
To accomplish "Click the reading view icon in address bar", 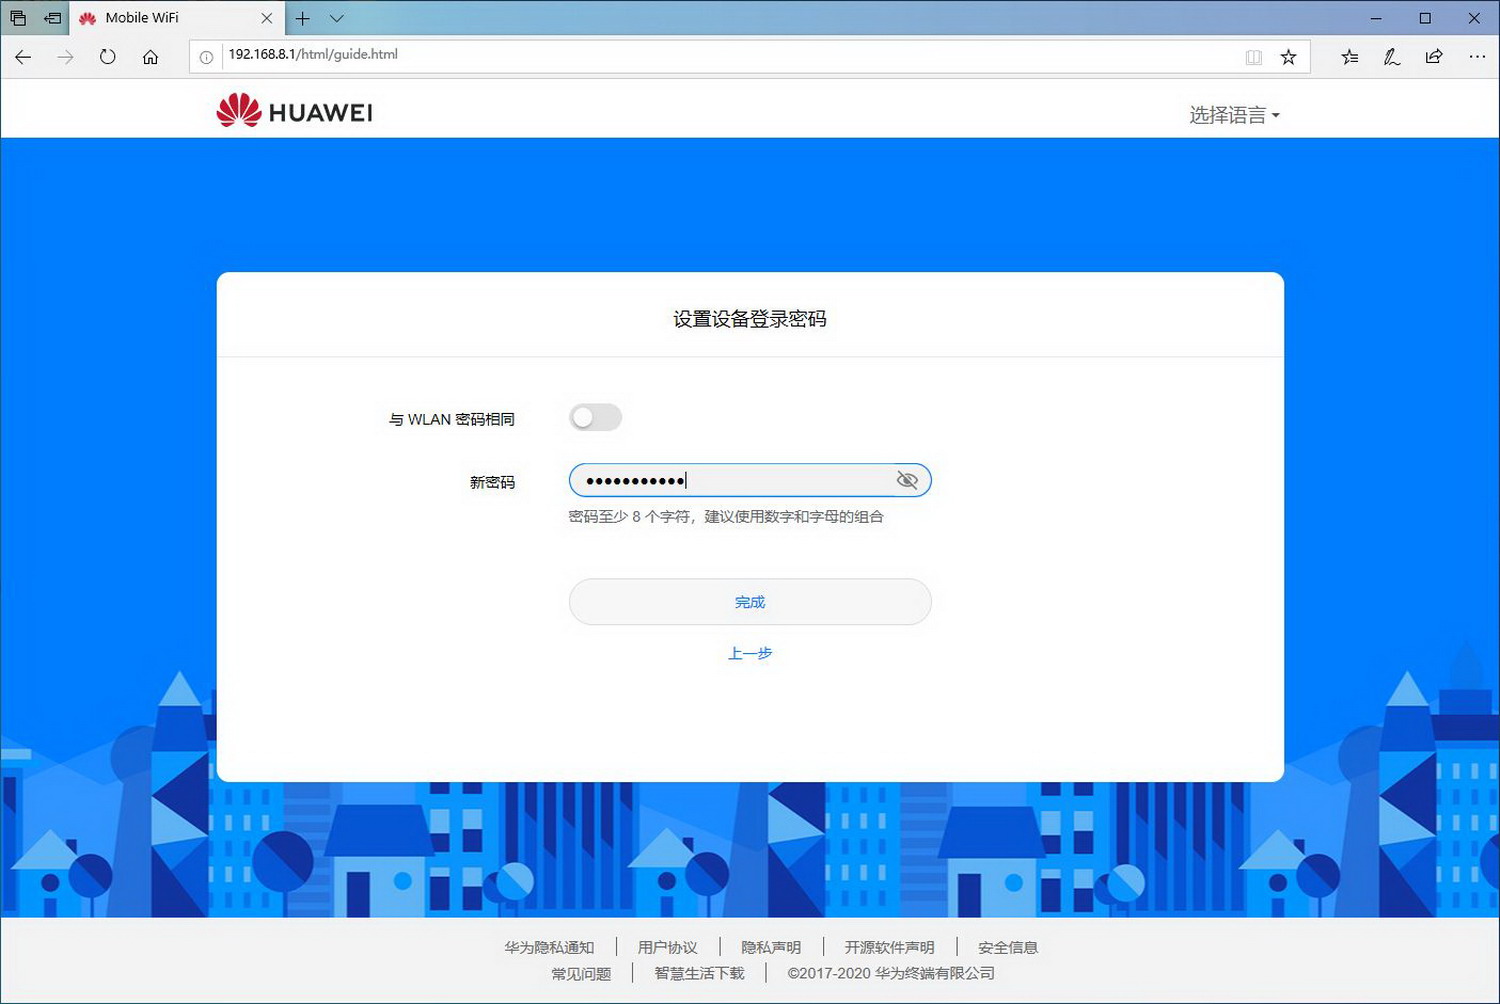I will 1254,57.
